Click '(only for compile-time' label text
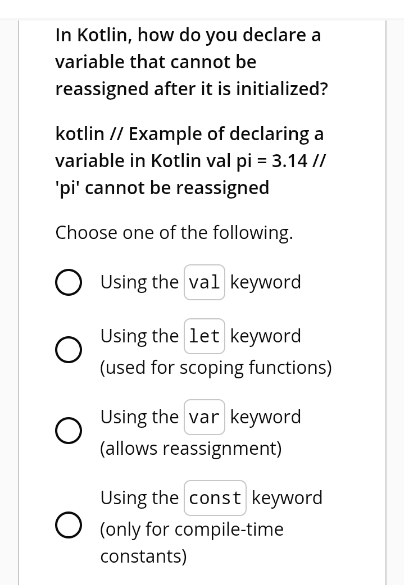Viewport: 404px width, 585px height. (192, 529)
